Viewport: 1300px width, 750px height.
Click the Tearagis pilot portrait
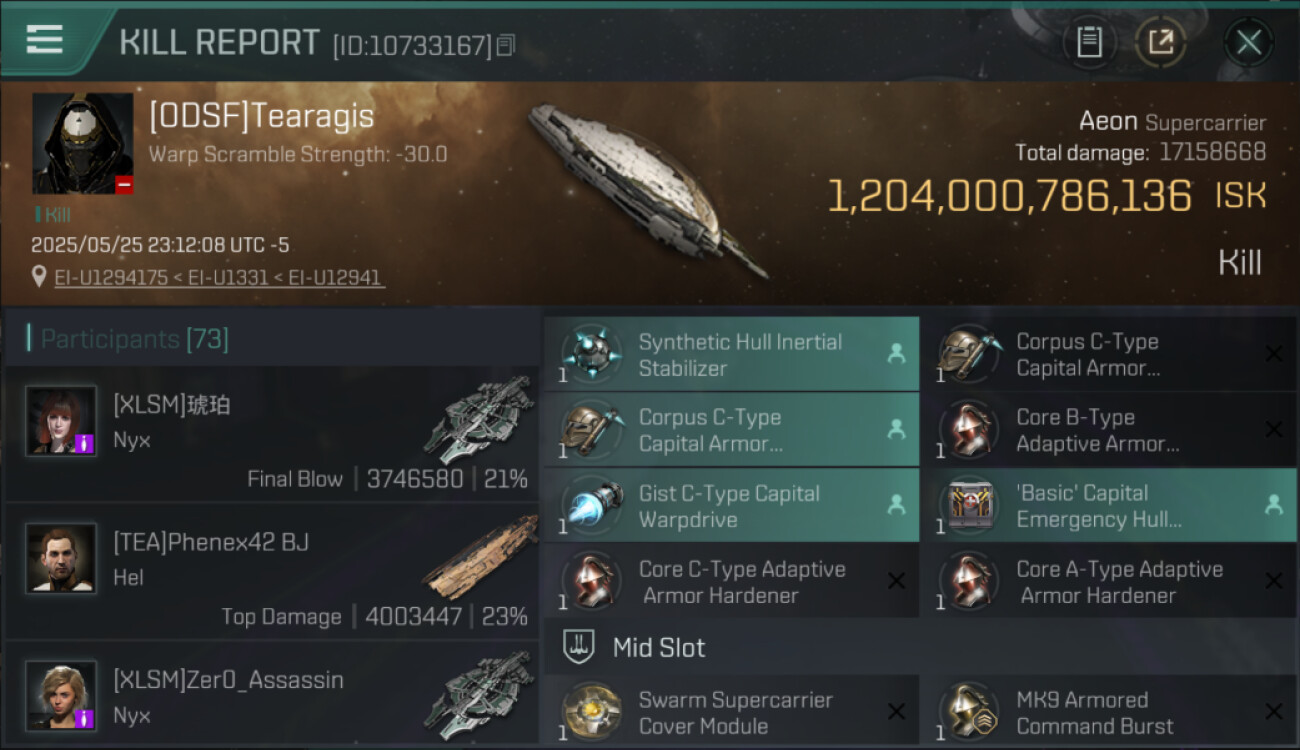click(82, 144)
